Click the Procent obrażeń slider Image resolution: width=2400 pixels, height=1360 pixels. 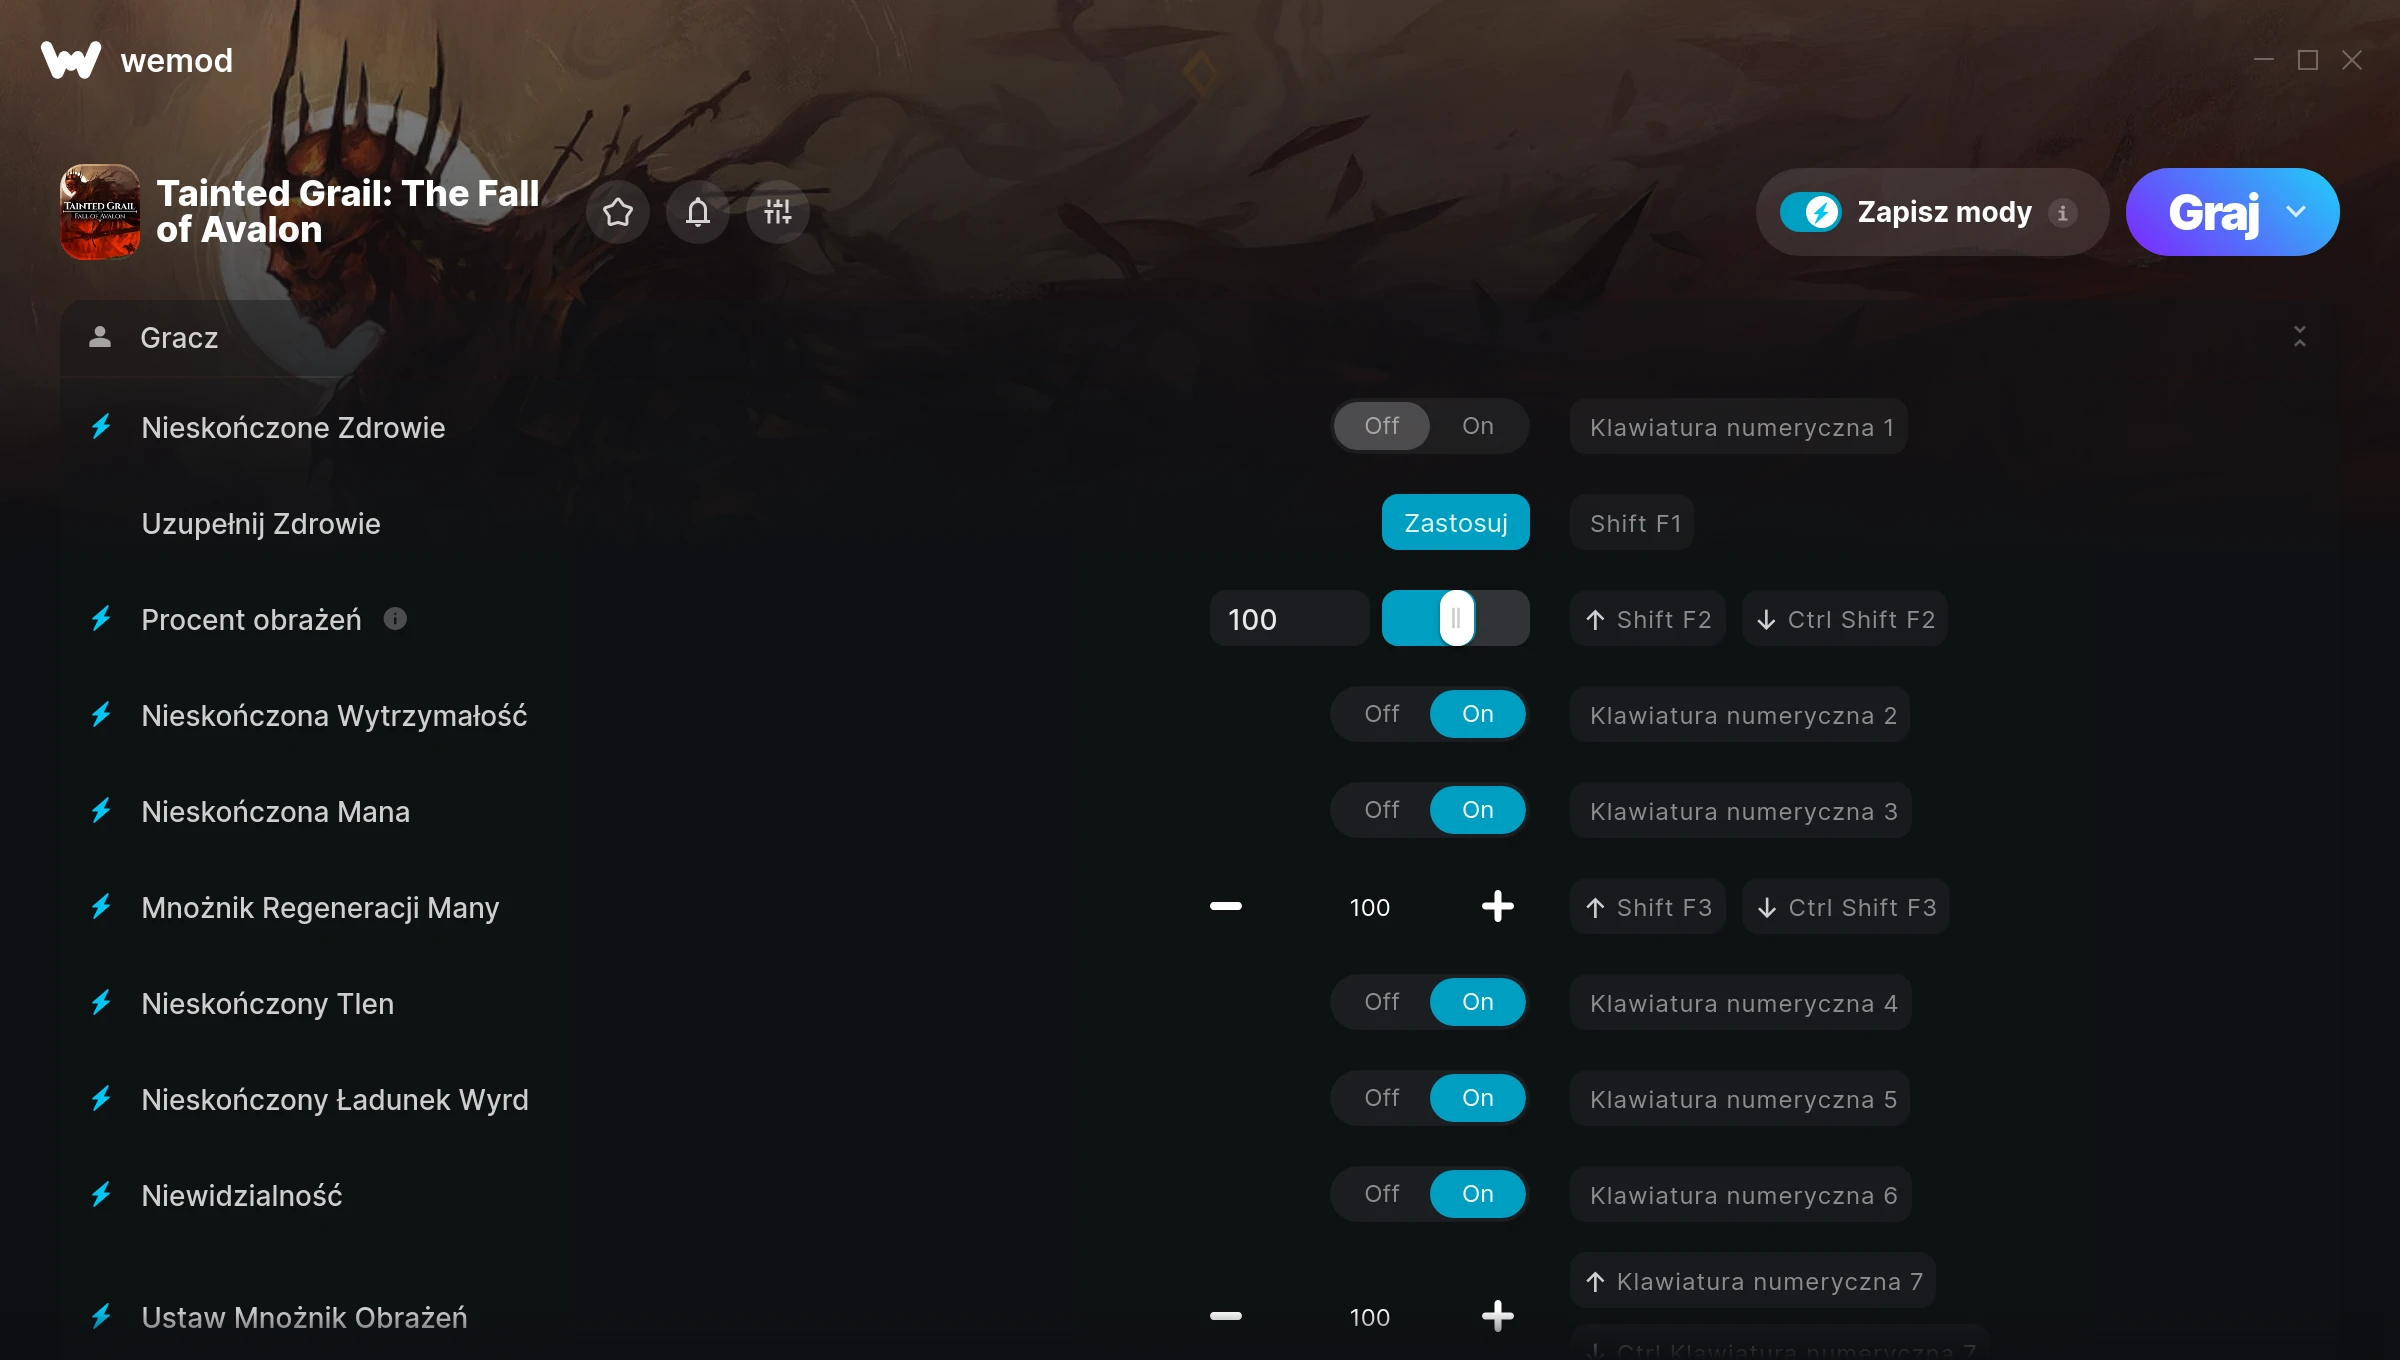pos(1456,619)
